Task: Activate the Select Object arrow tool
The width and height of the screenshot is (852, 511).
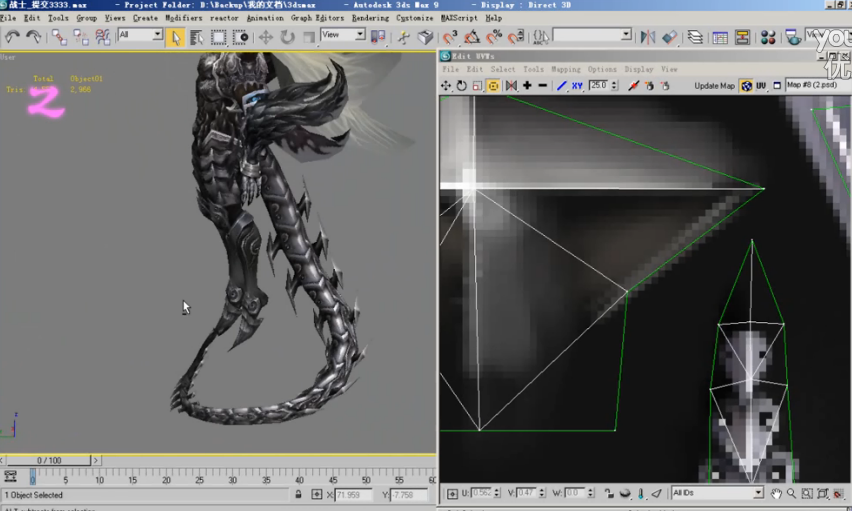Action: pyautogui.click(x=175, y=37)
